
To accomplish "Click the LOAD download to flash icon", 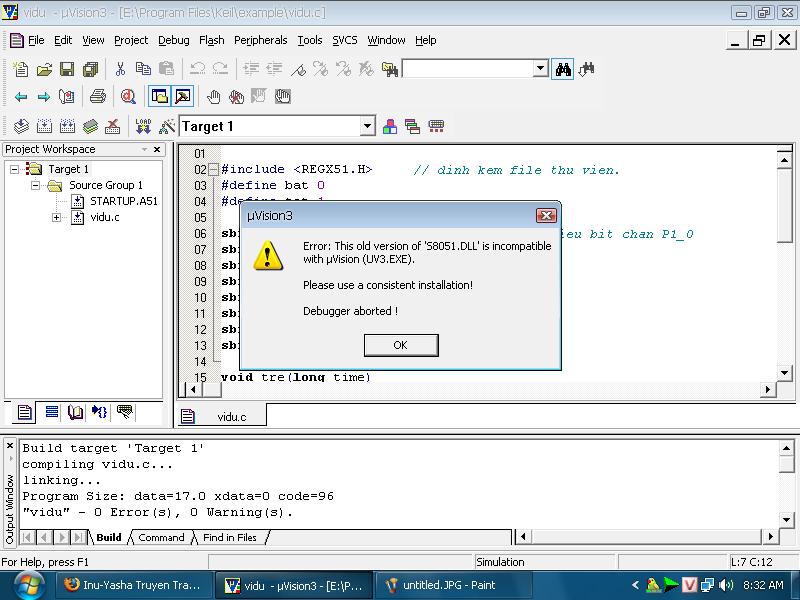I will coord(143,126).
